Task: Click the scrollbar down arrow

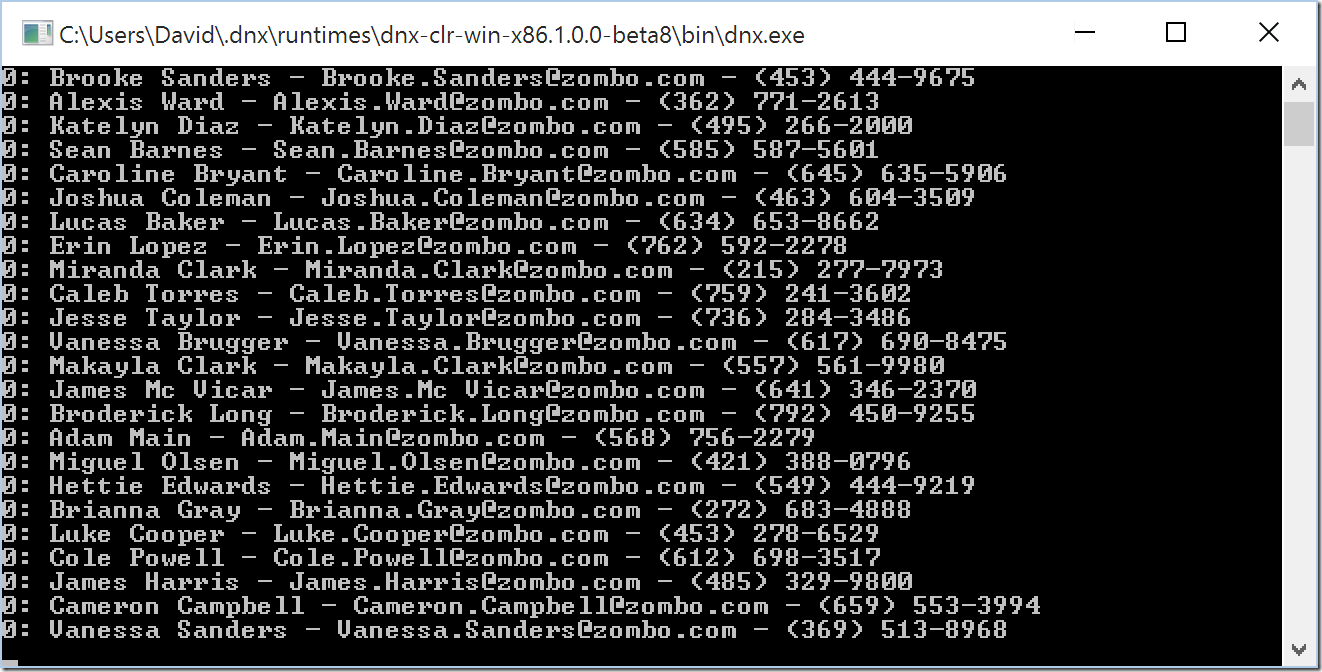Action: click(x=1299, y=649)
